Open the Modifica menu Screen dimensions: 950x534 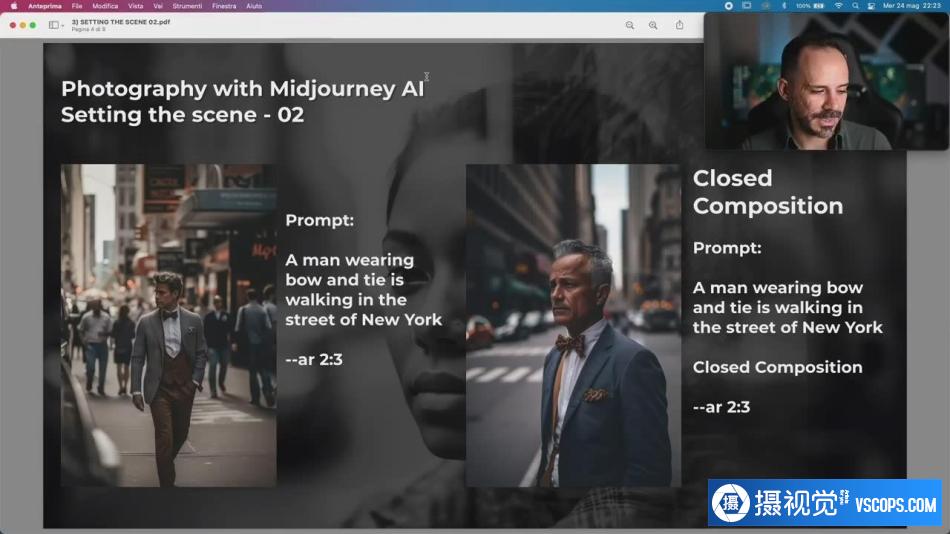105,6
